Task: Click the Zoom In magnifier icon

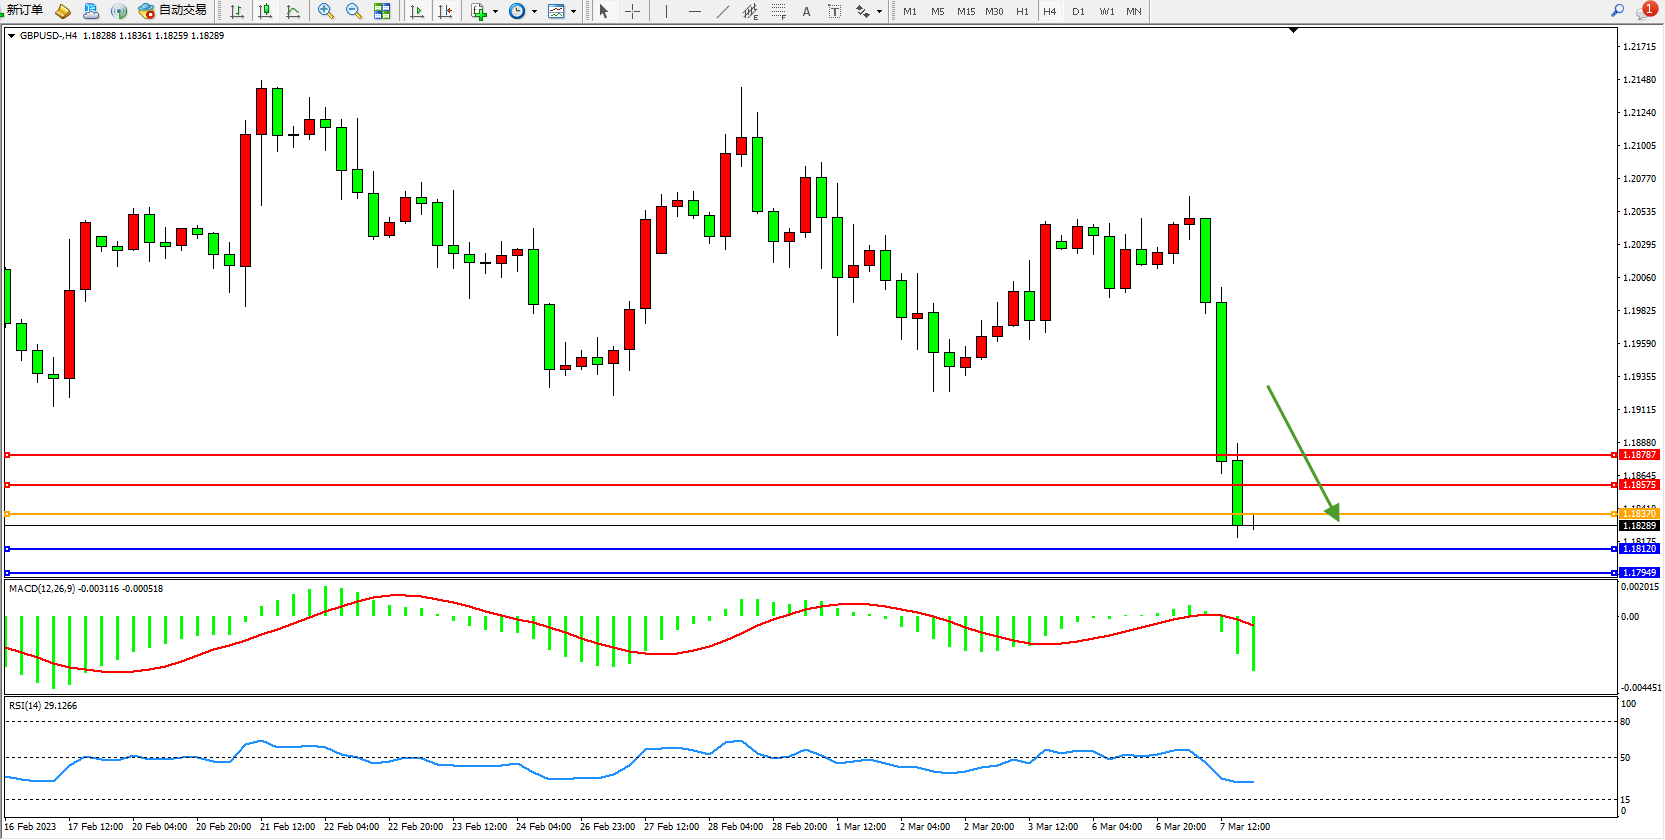Action: point(326,11)
